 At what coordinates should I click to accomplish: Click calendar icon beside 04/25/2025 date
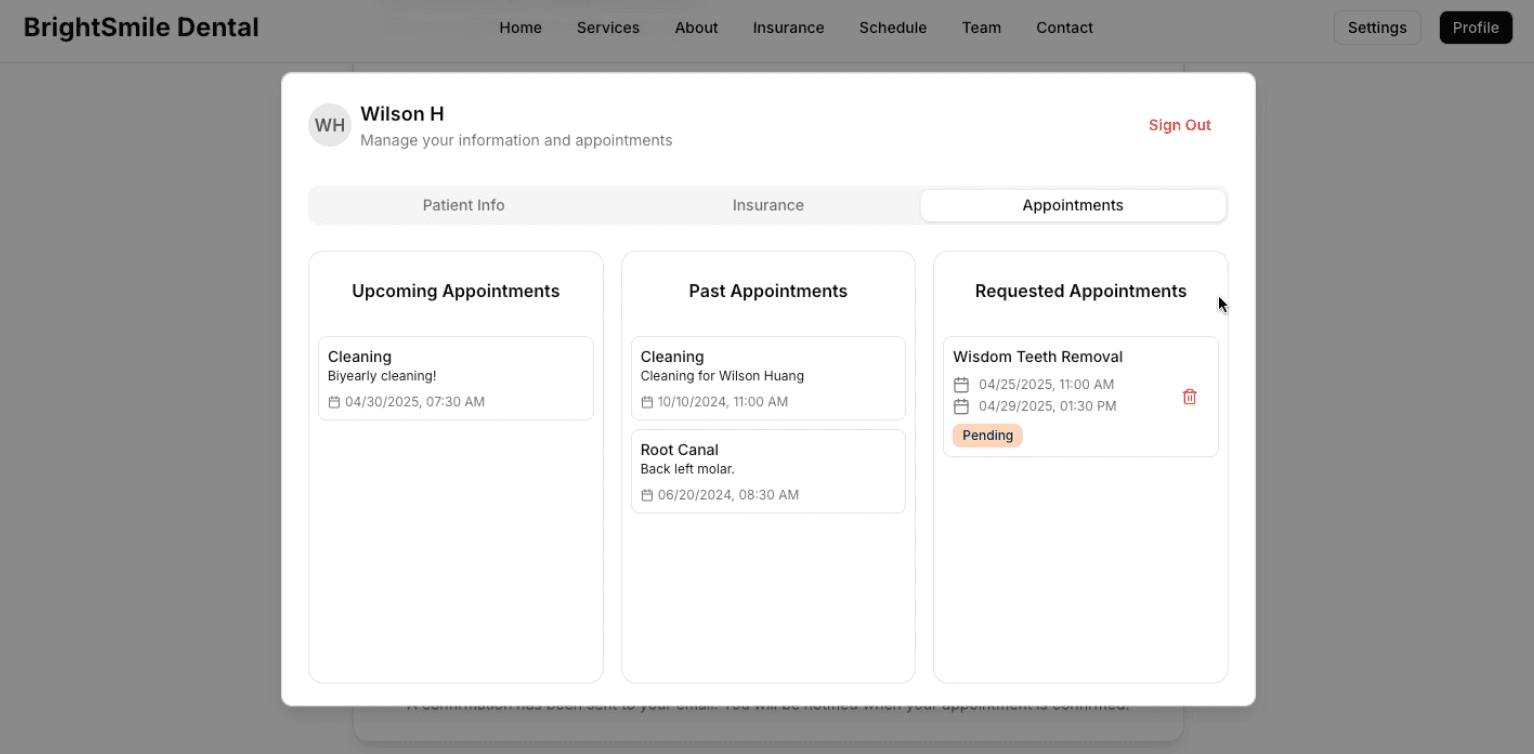[961, 385]
